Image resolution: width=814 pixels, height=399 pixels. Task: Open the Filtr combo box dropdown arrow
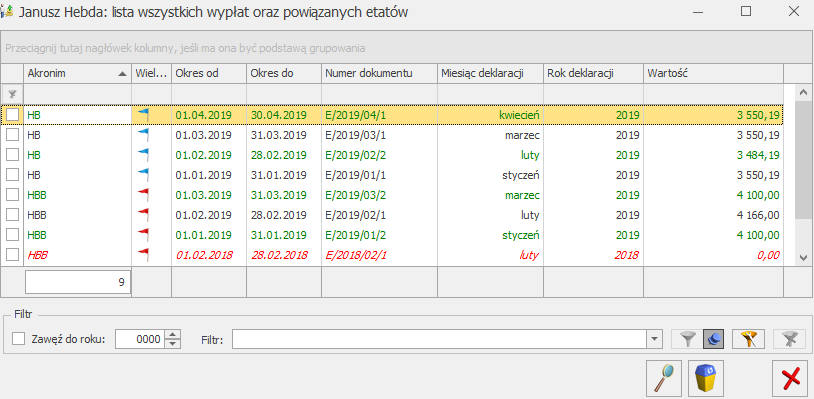point(655,340)
